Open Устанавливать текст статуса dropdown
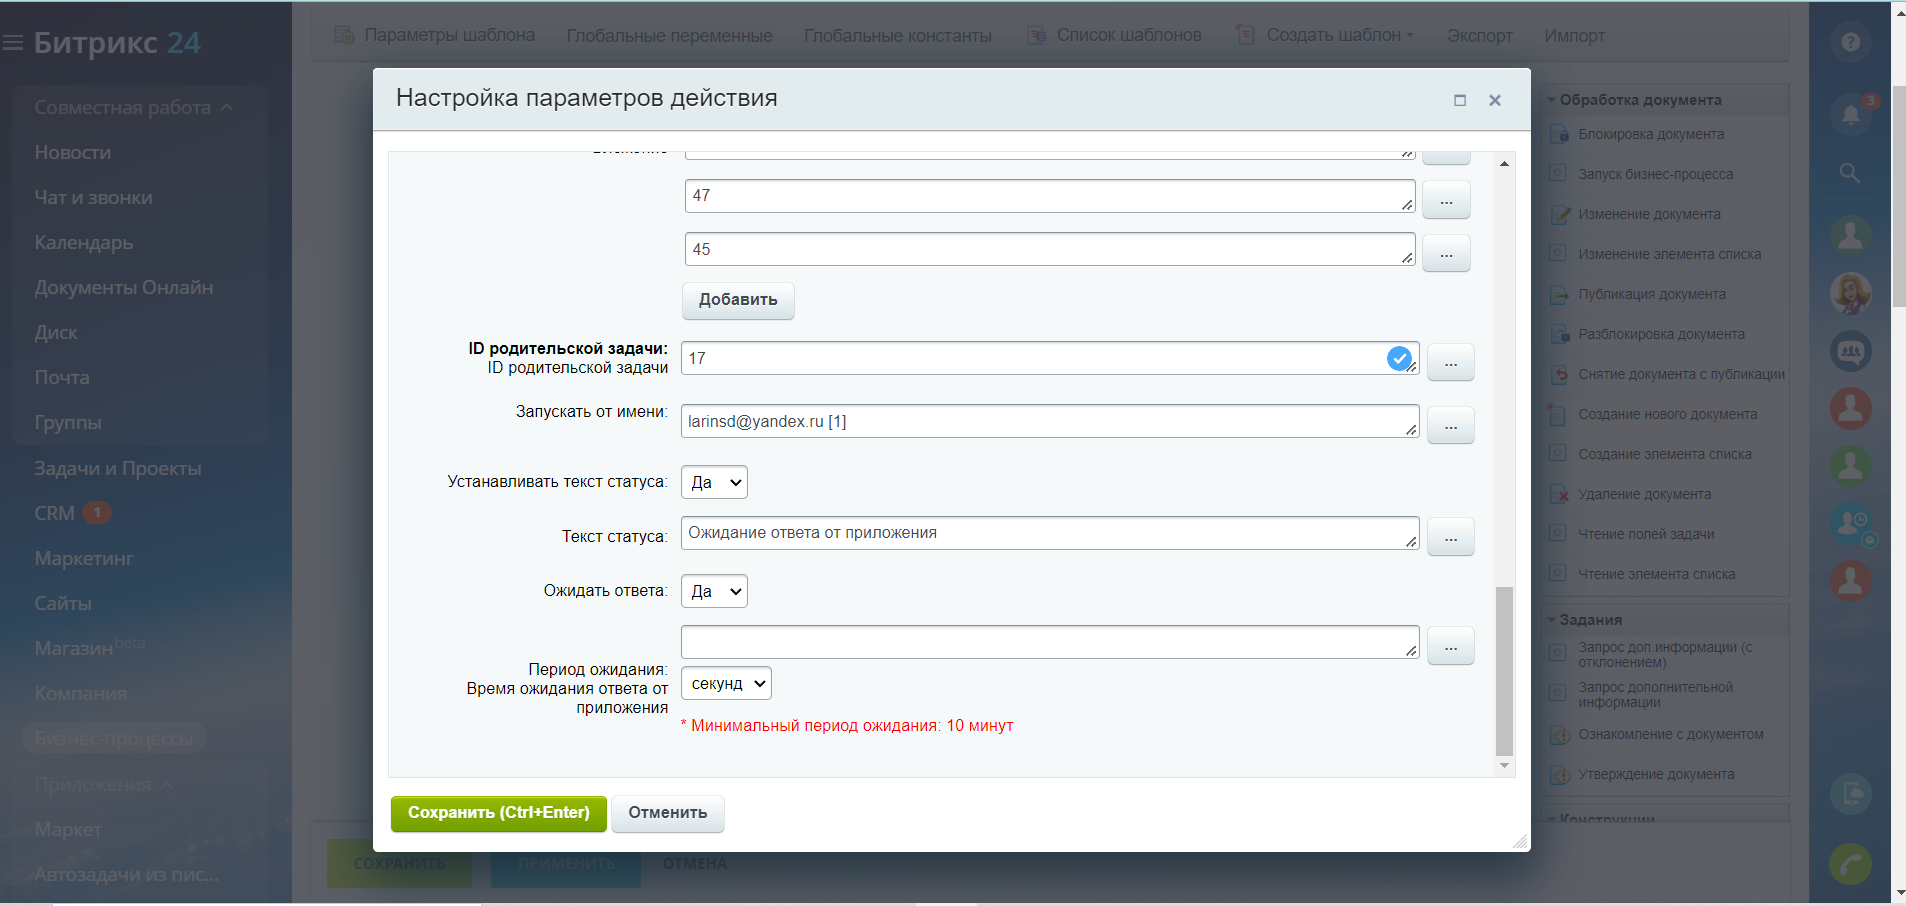Viewport: 1906px width, 906px height. (714, 482)
